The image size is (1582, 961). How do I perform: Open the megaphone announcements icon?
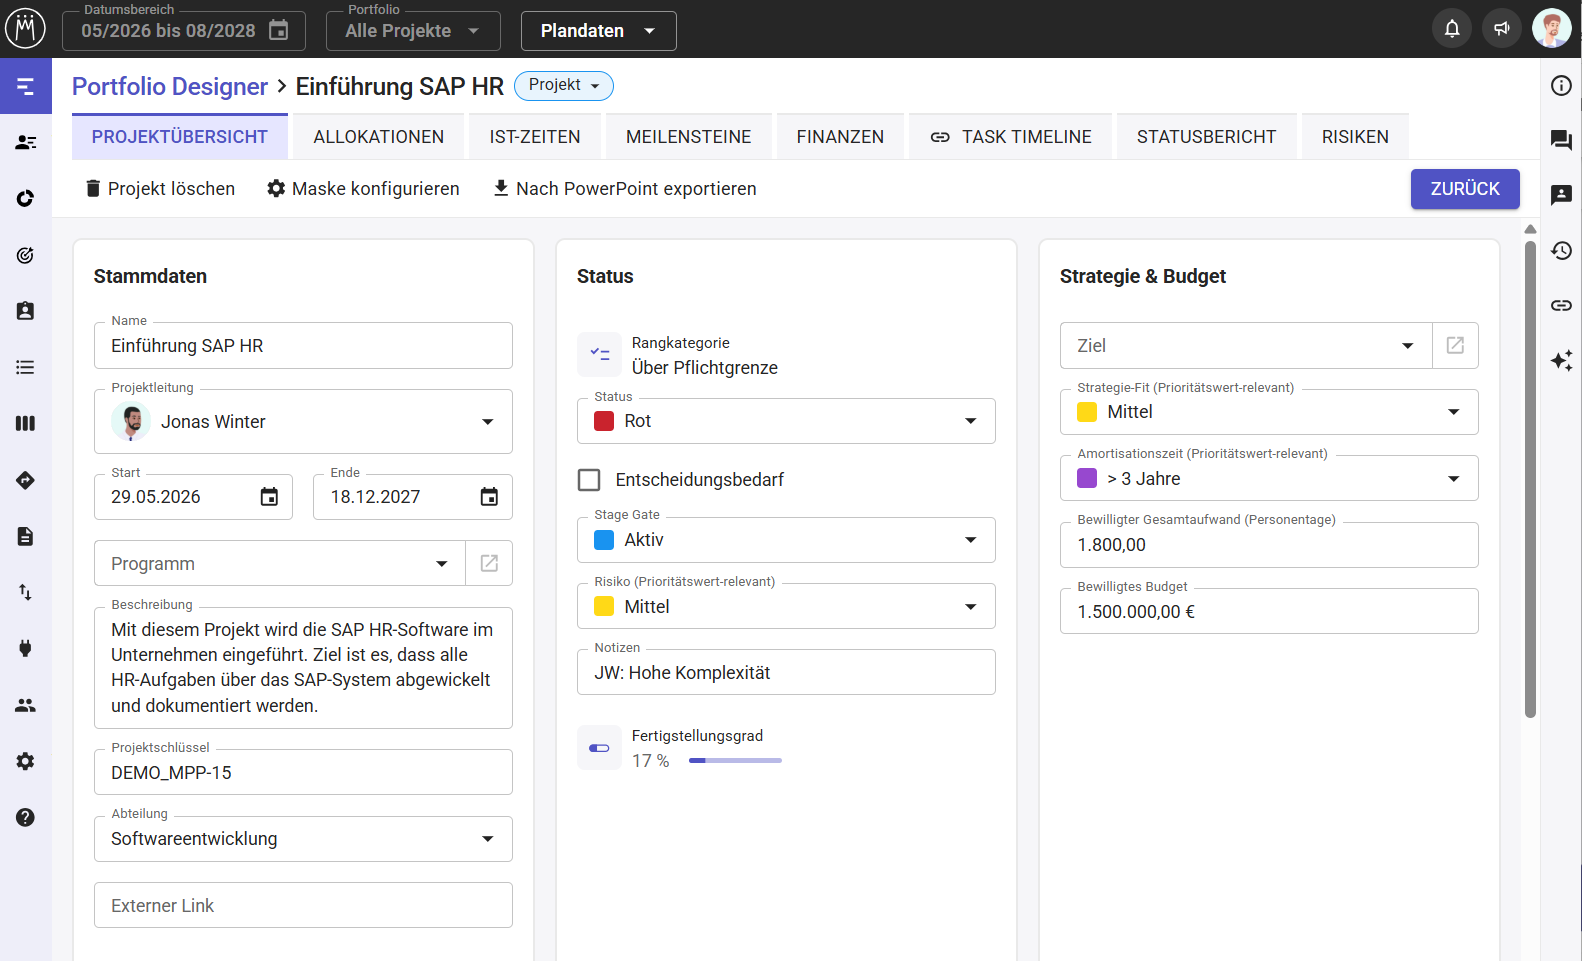[x=1502, y=29]
